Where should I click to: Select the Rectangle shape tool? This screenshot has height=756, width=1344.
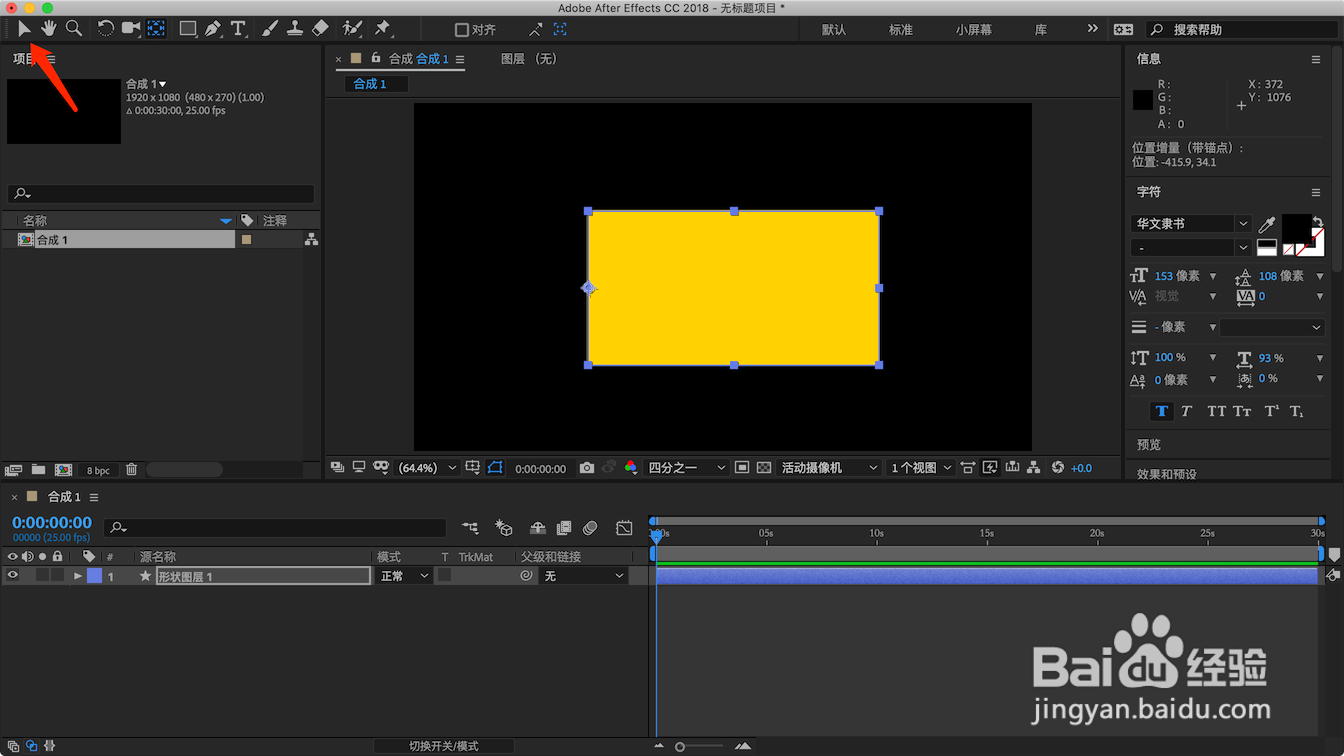(x=188, y=29)
